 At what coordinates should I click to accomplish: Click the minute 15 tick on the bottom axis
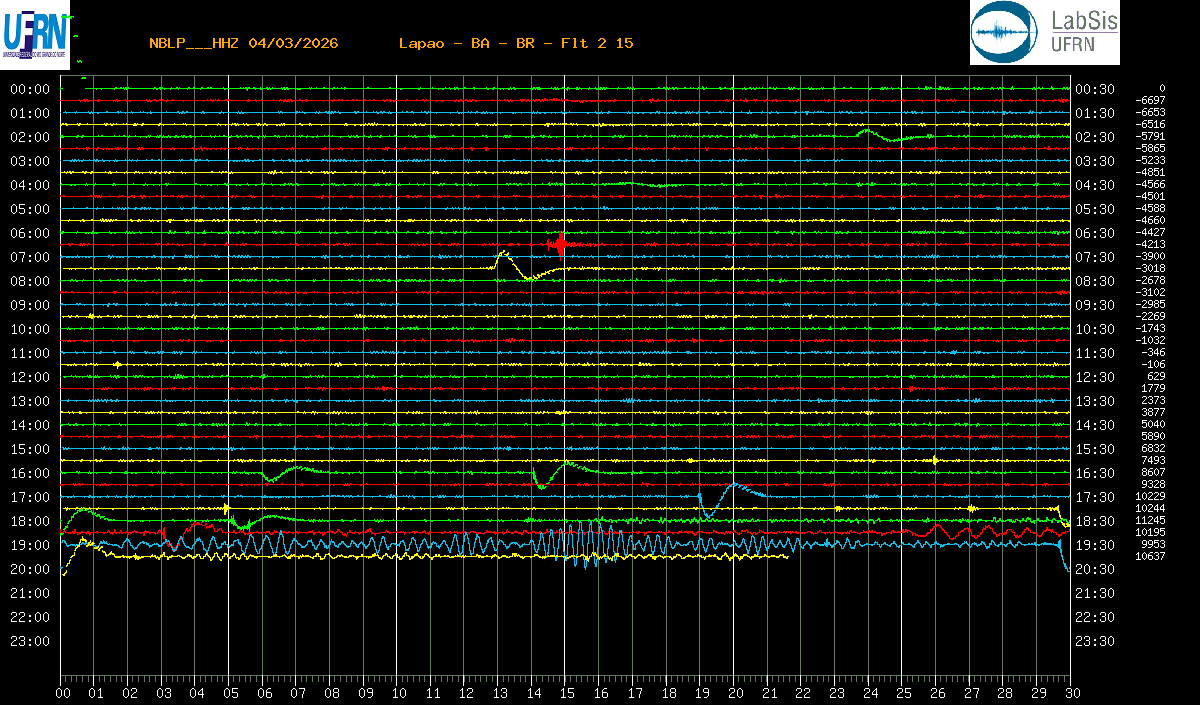(x=566, y=692)
